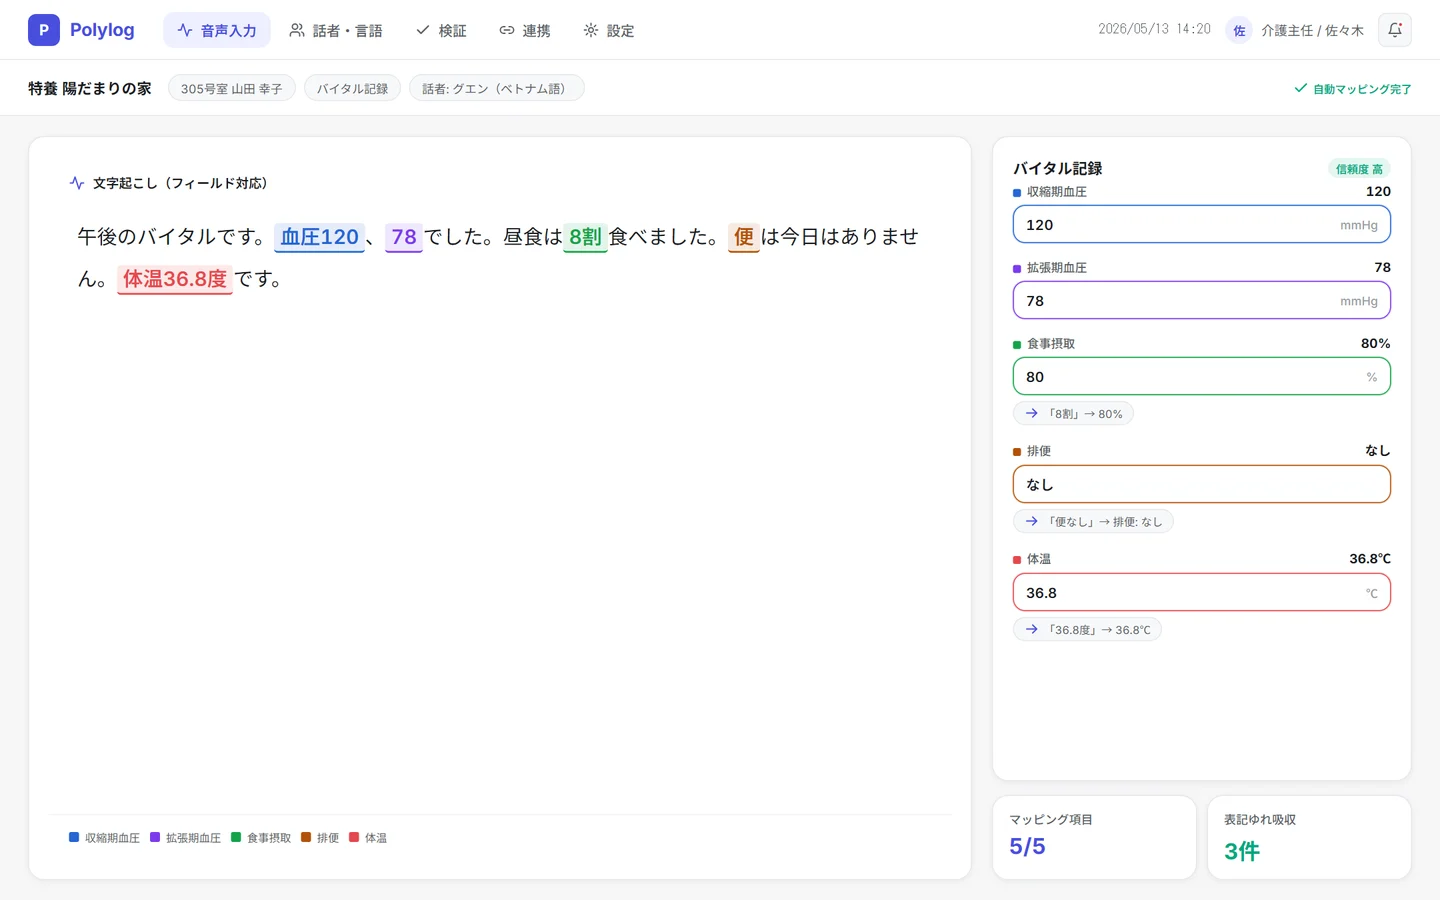Click the 収縮期血圧 input field

[x=1202, y=224]
